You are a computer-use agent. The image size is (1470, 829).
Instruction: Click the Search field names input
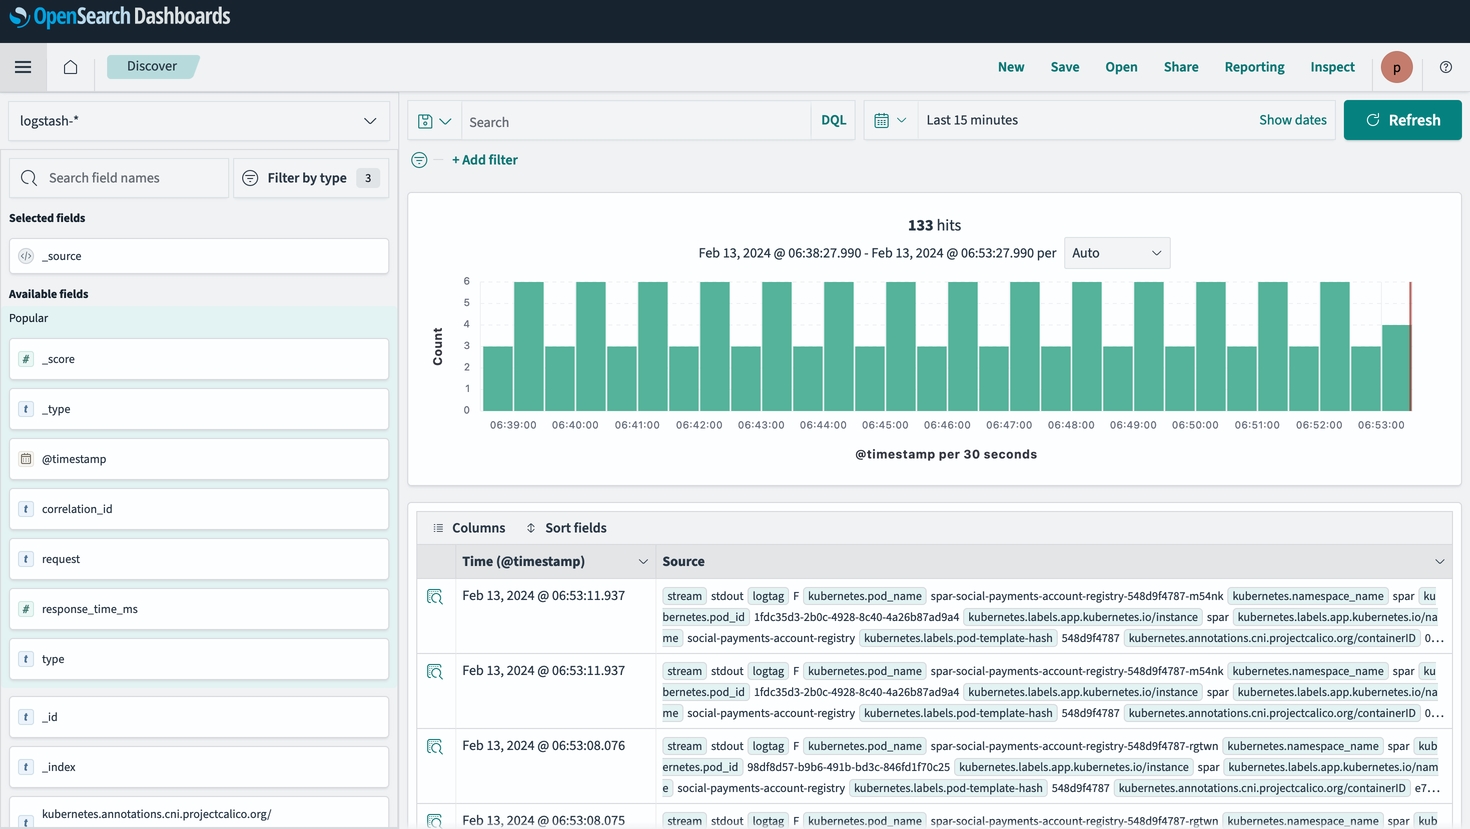[x=120, y=178]
